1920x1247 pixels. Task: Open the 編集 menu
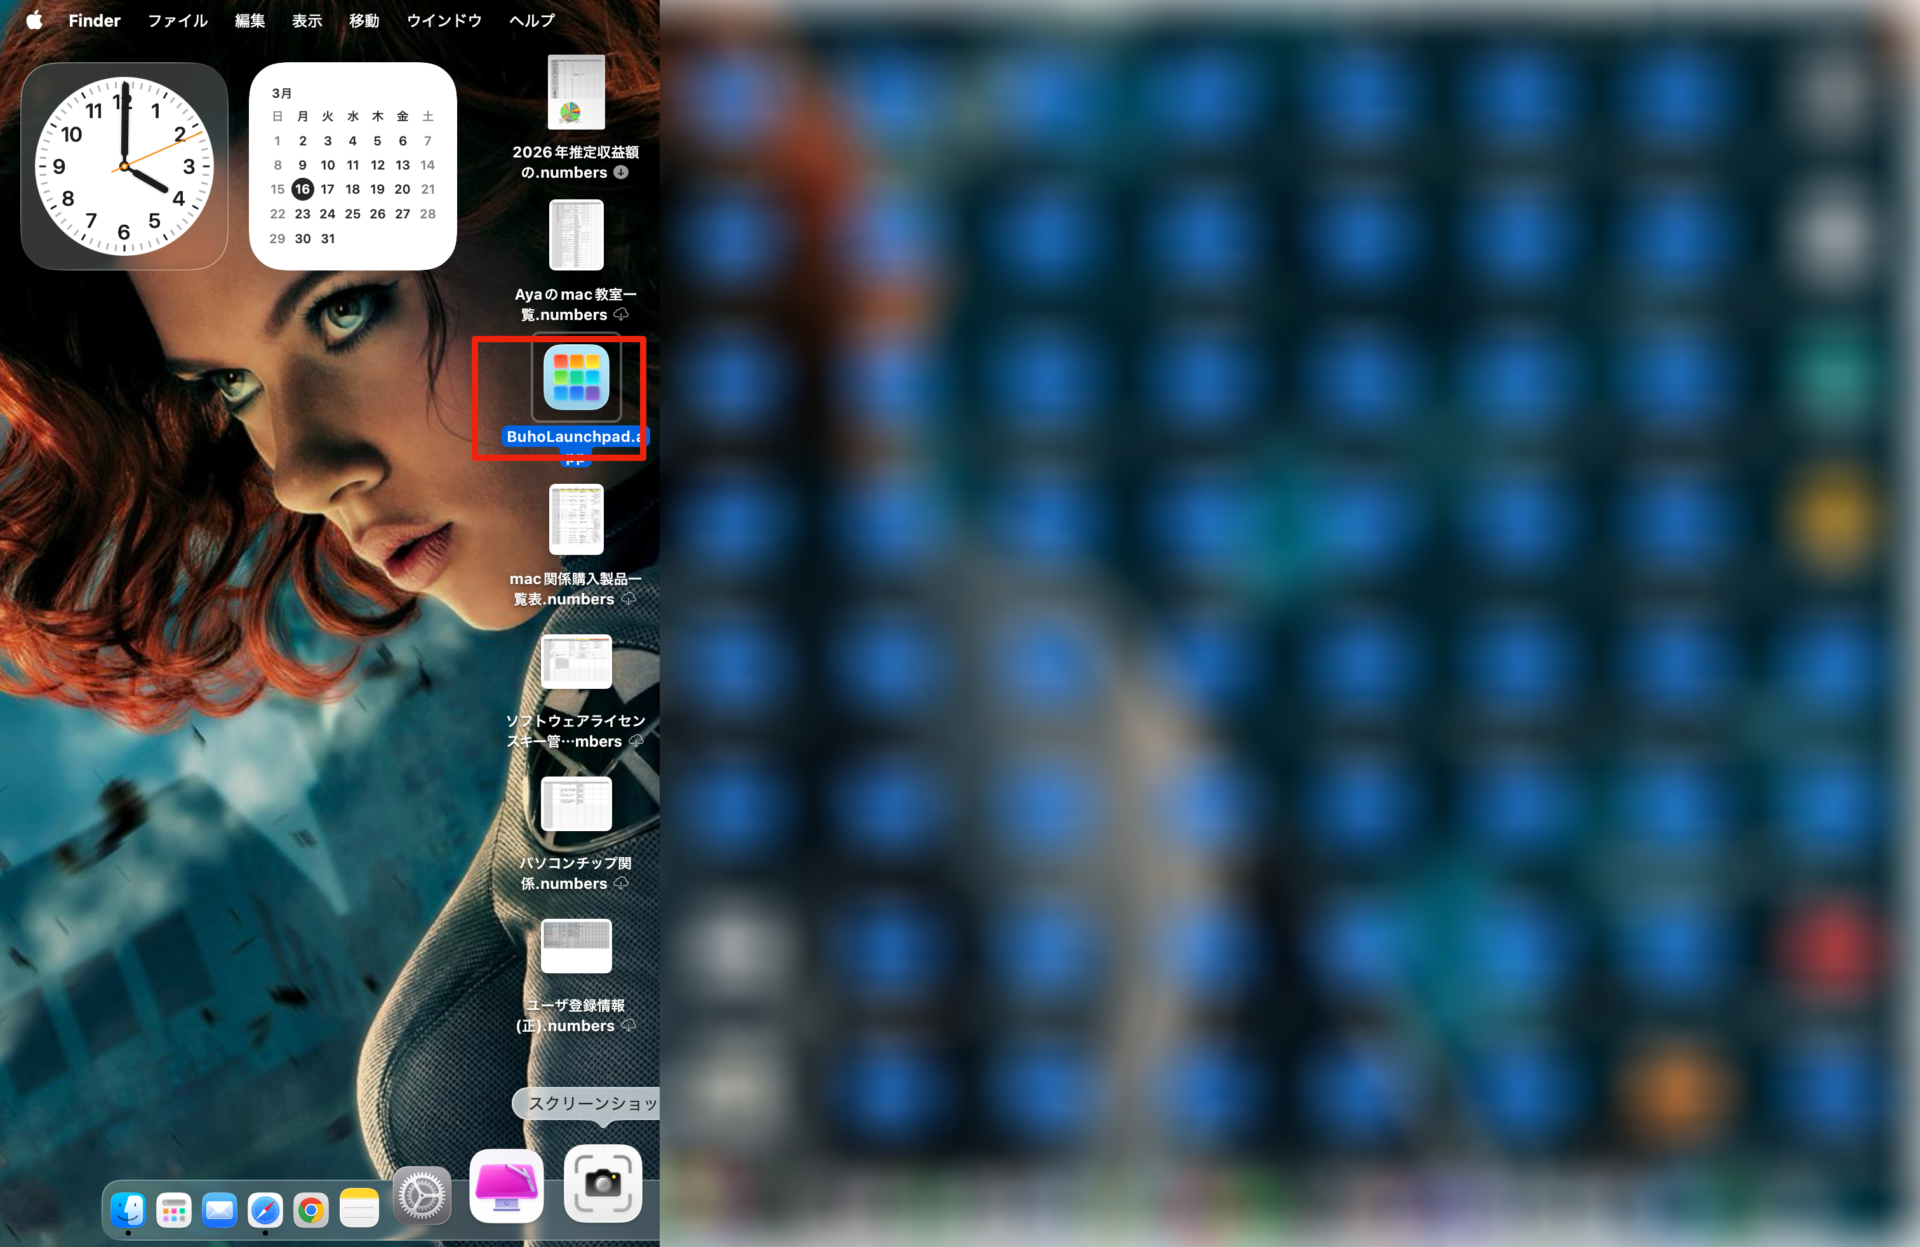click(x=250, y=20)
